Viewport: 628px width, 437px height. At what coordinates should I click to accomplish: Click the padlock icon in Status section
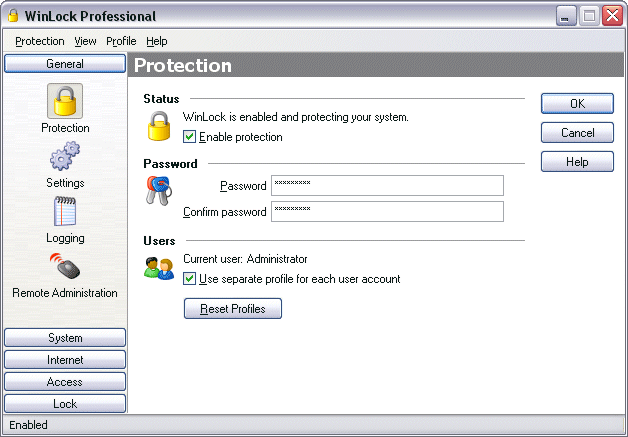(x=159, y=127)
